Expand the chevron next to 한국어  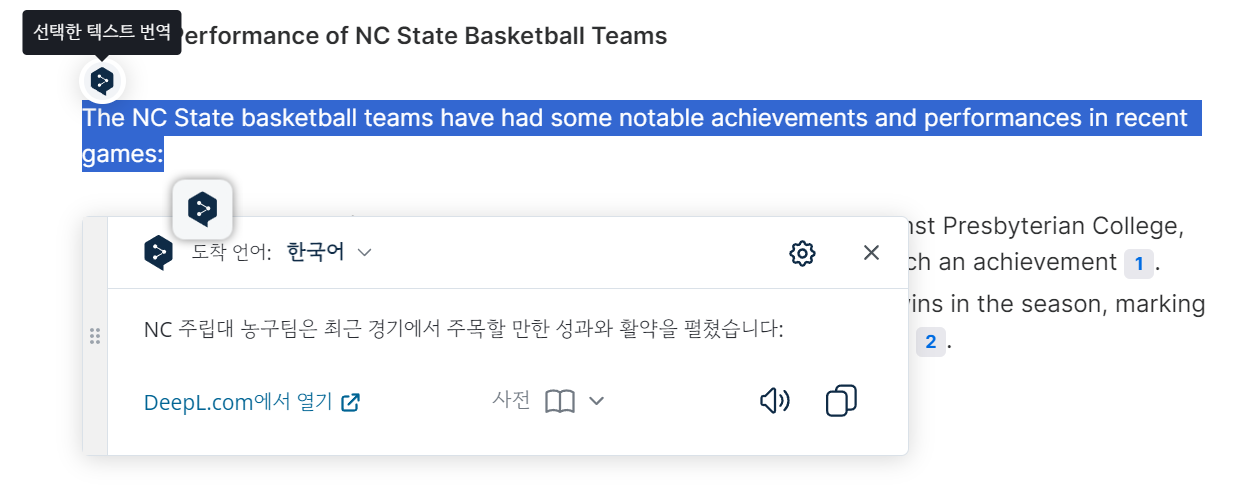click(365, 253)
